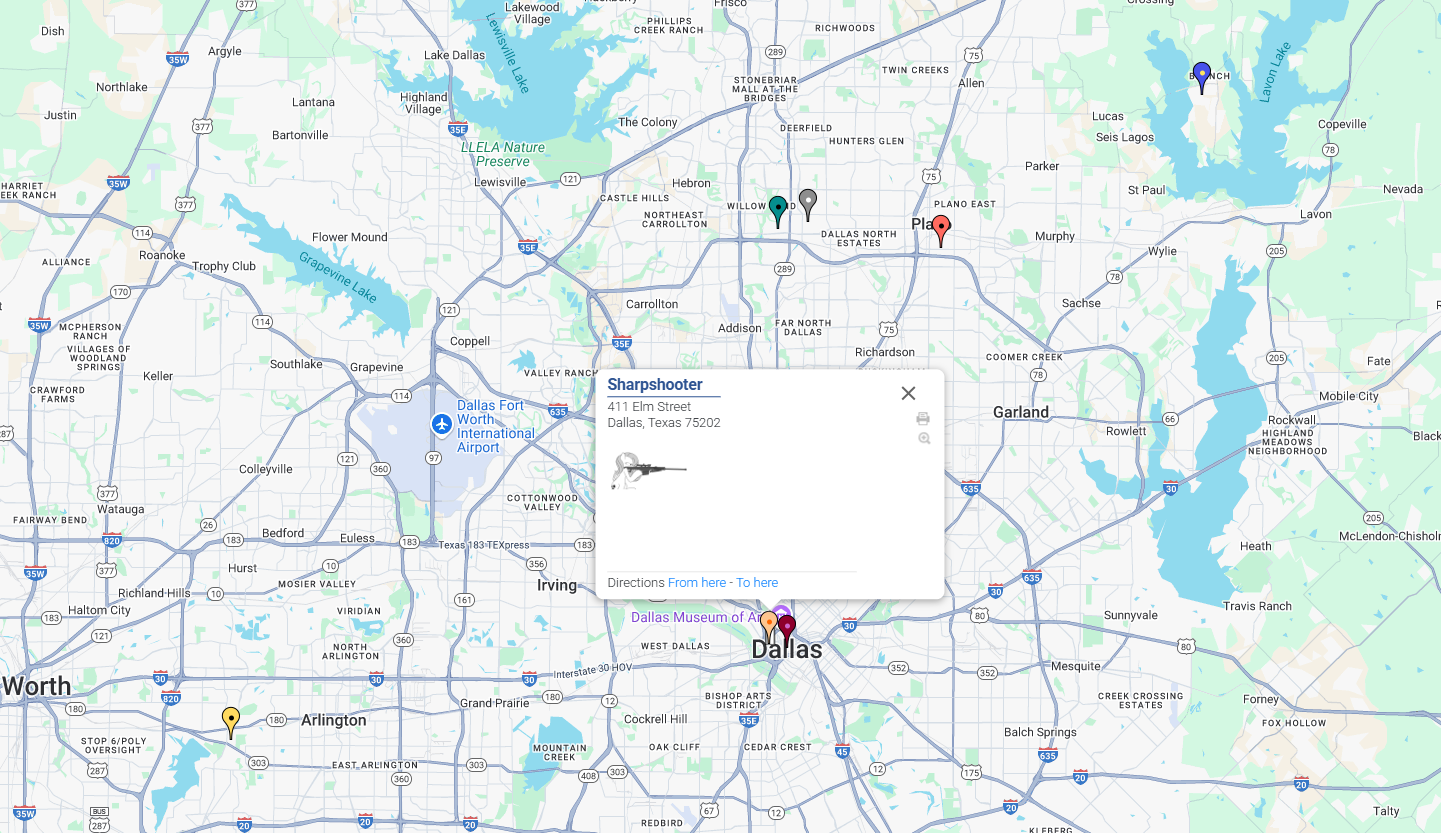The width and height of the screenshot is (1441, 833).
Task: Click the Garland city label
Action: [x=1021, y=412]
